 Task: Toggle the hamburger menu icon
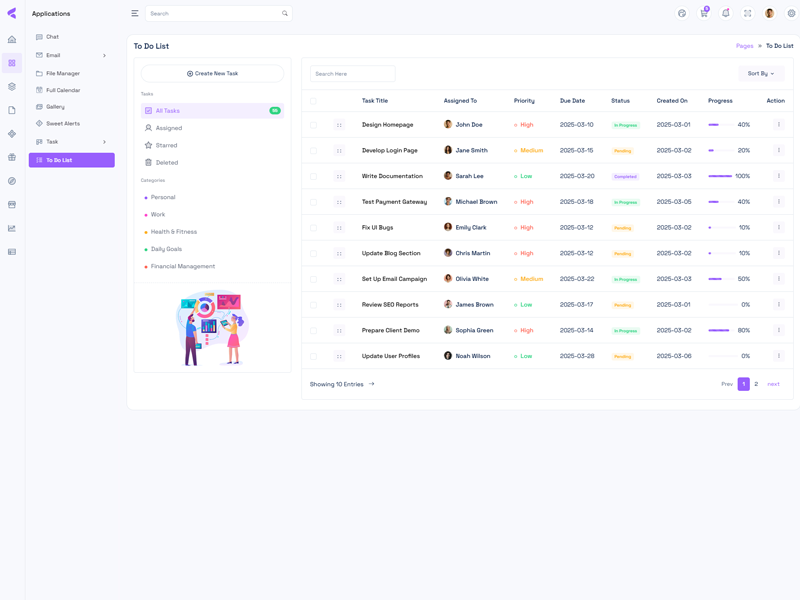coord(135,13)
